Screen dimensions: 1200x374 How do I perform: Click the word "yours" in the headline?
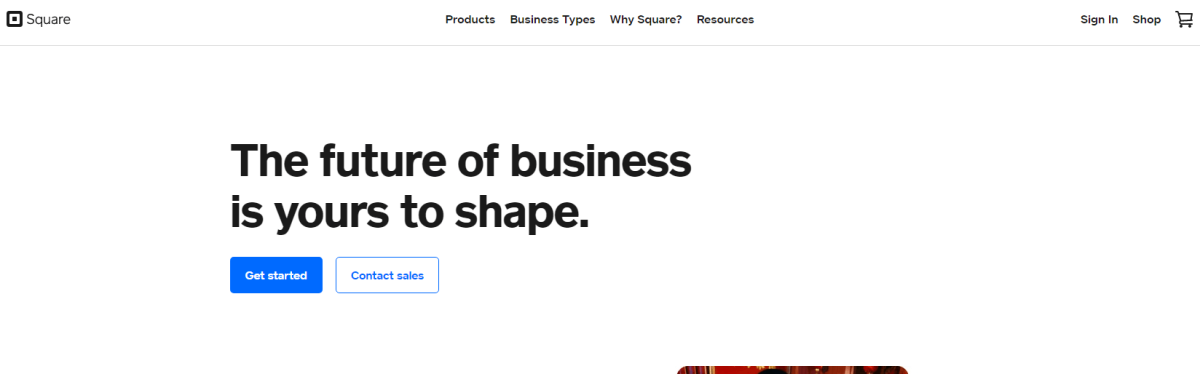pyautogui.click(x=328, y=212)
